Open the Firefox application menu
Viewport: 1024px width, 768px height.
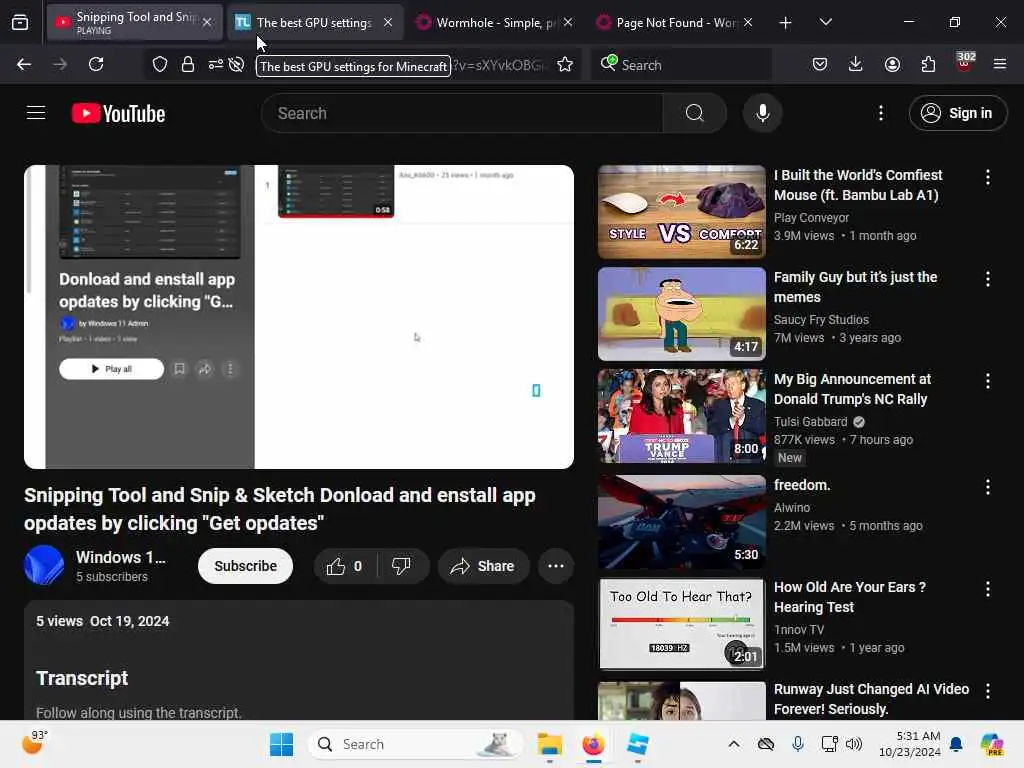(1000, 64)
